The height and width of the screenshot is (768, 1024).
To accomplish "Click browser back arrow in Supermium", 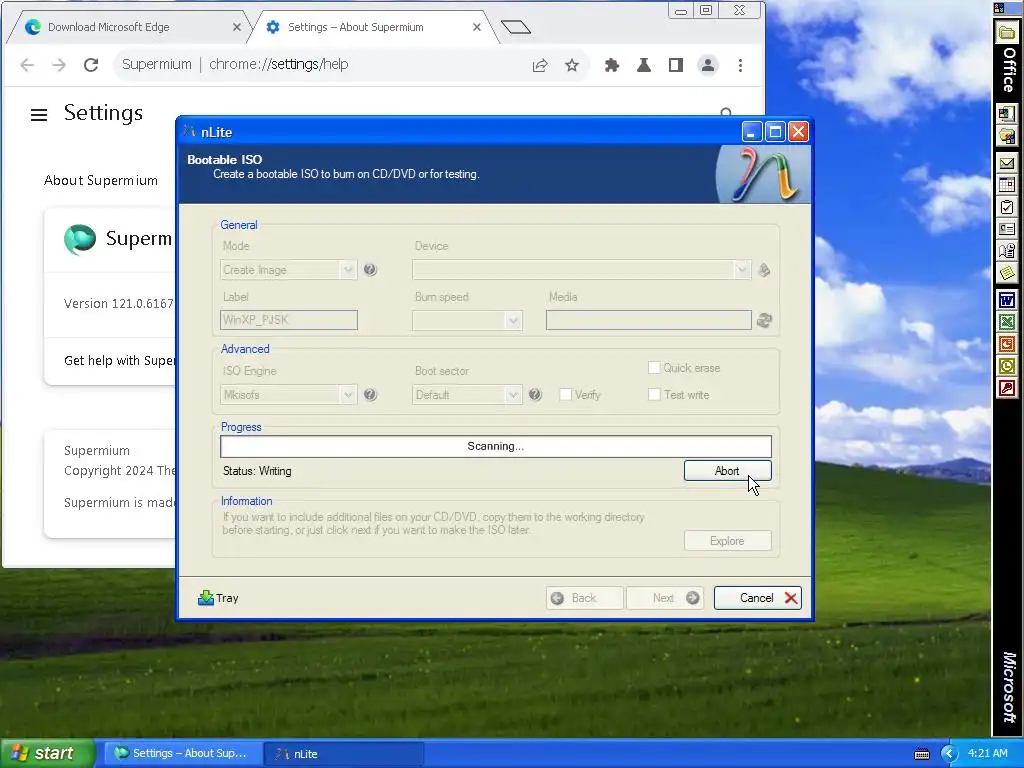I will (x=27, y=65).
